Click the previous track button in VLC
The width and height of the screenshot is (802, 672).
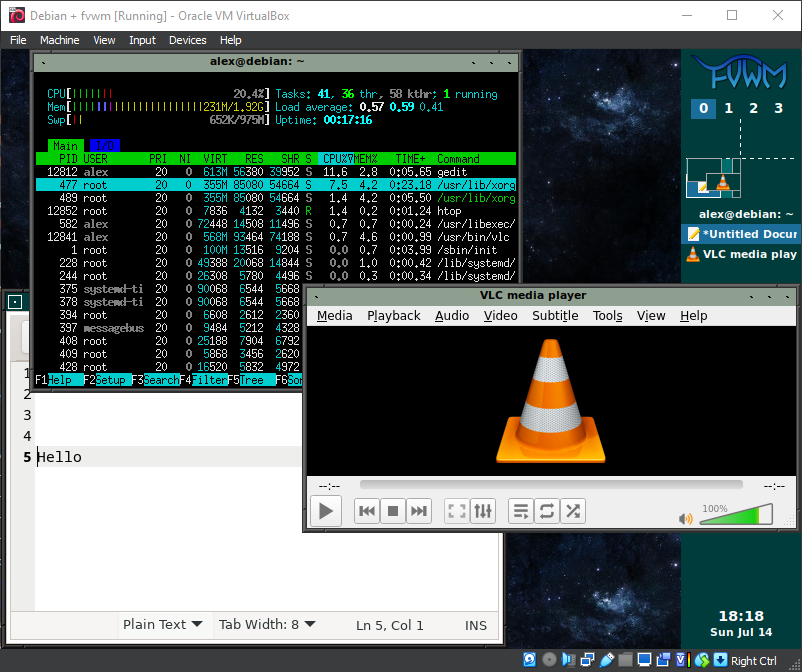click(x=367, y=512)
